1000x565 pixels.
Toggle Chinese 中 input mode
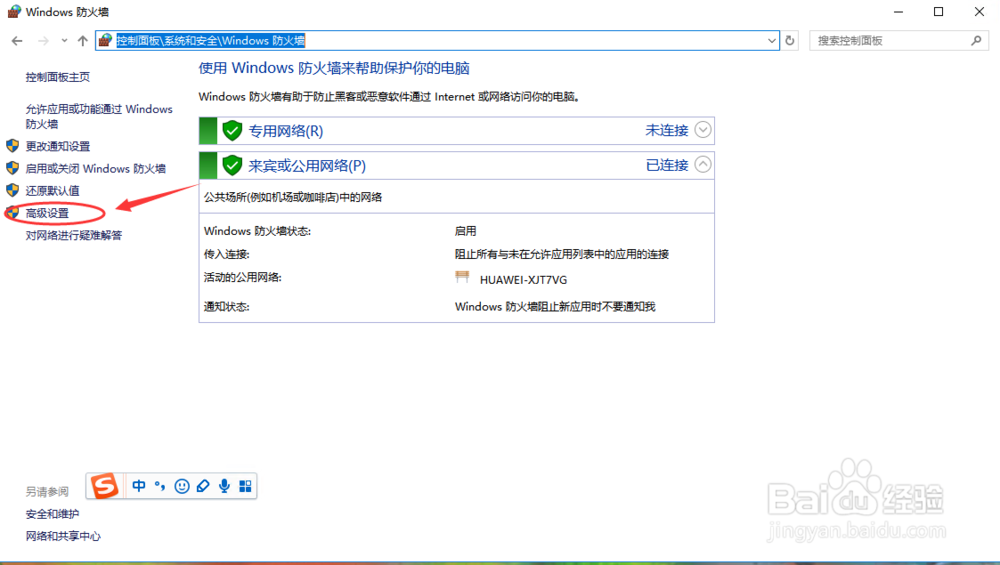point(138,486)
